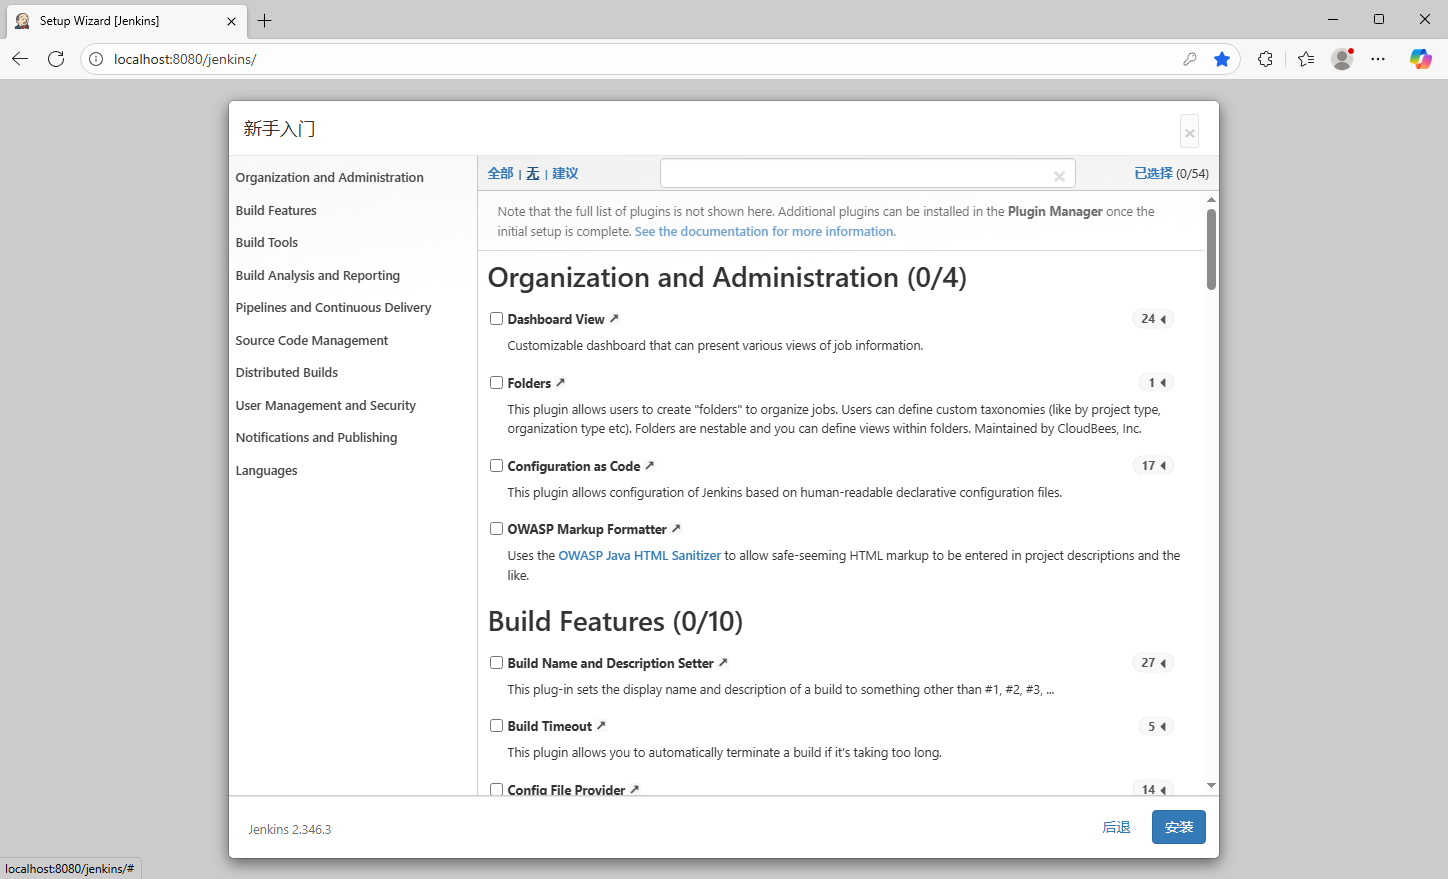The width and height of the screenshot is (1448, 879).
Task: Expand Build Name Setter dependency count 27
Action: coord(1153,663)
